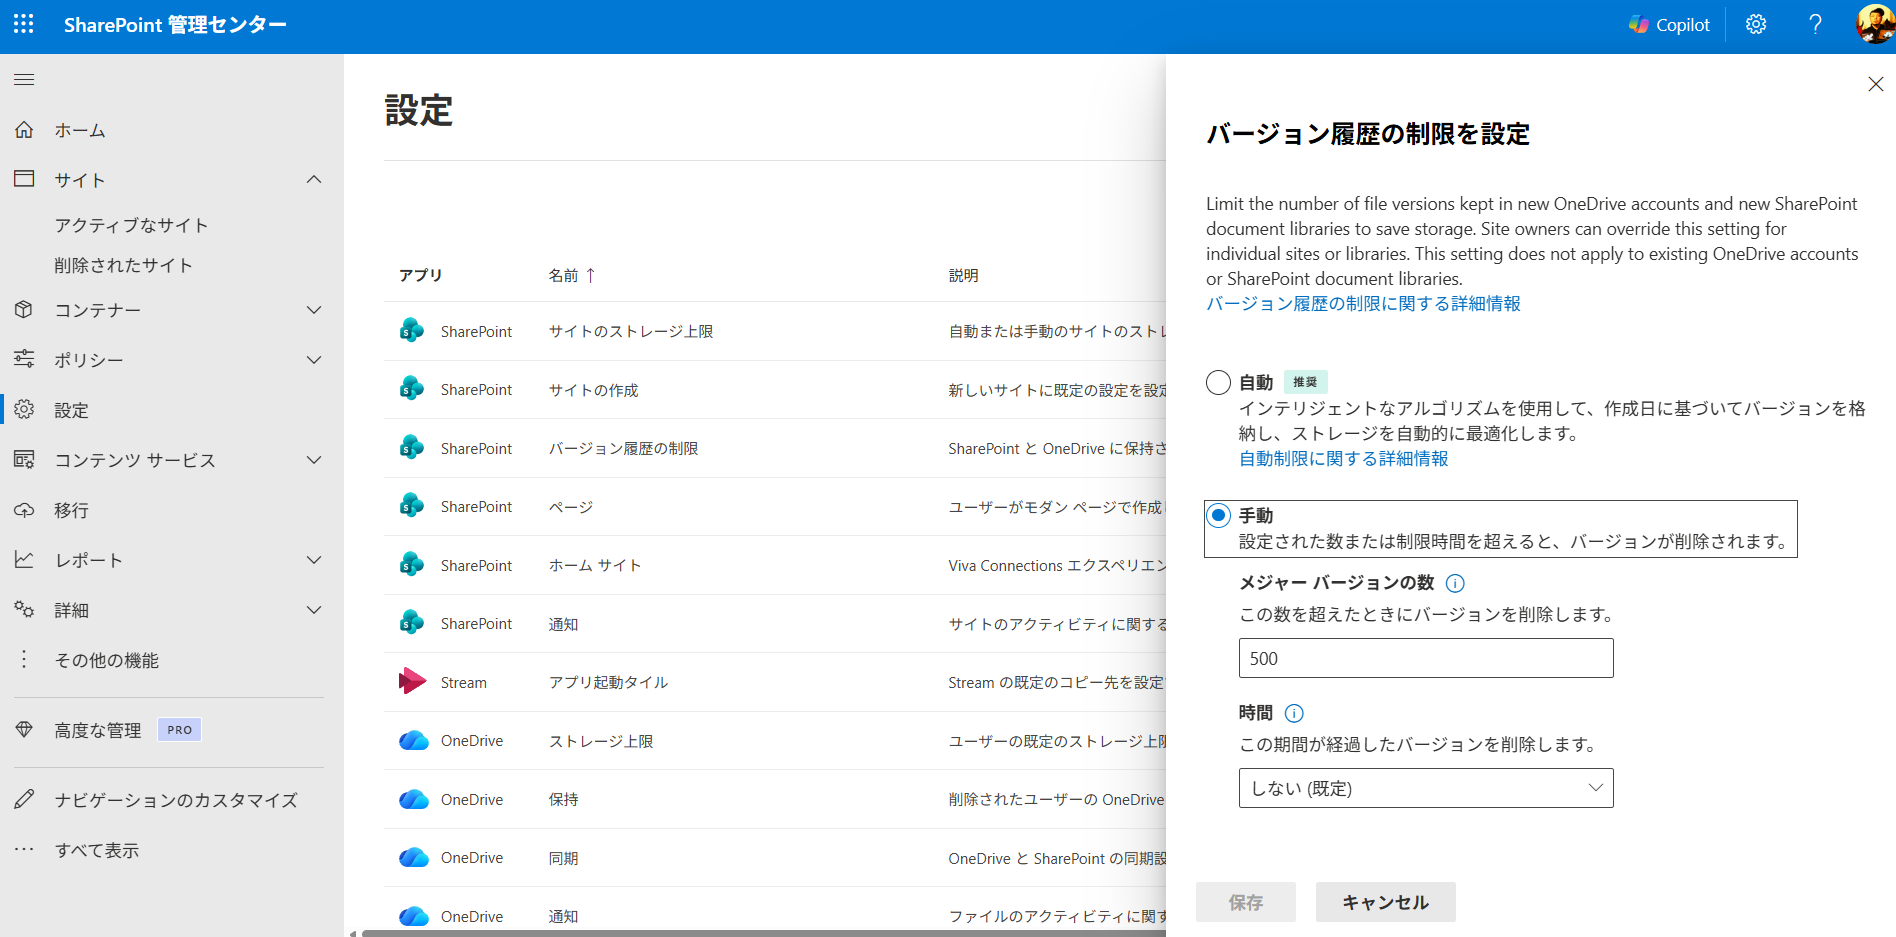Viewport: 1896px width, 937px height.
Task: Expand the ポリシー navigation section
Action: [x=313, y=360]
